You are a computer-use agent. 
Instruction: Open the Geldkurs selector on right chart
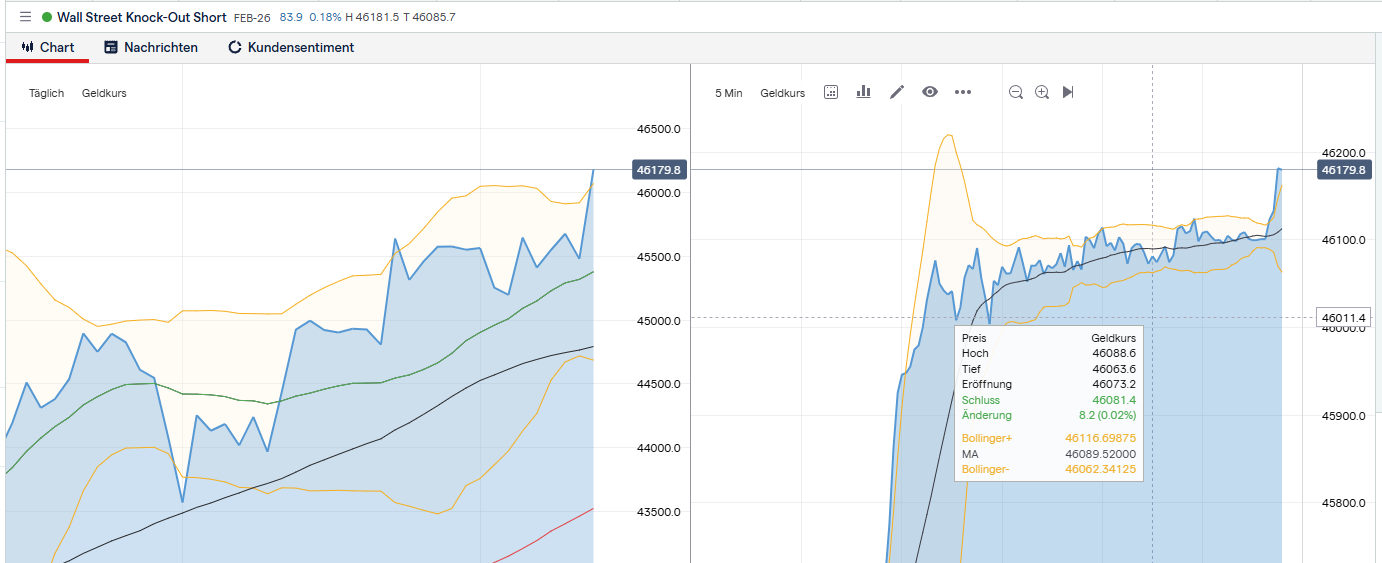pyautogui.click(x=783, y=93)
